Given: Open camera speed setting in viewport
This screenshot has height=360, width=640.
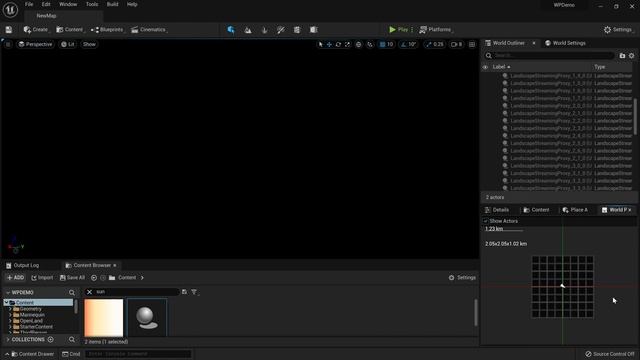Looking at the screenshot, I should click(456, 44).
